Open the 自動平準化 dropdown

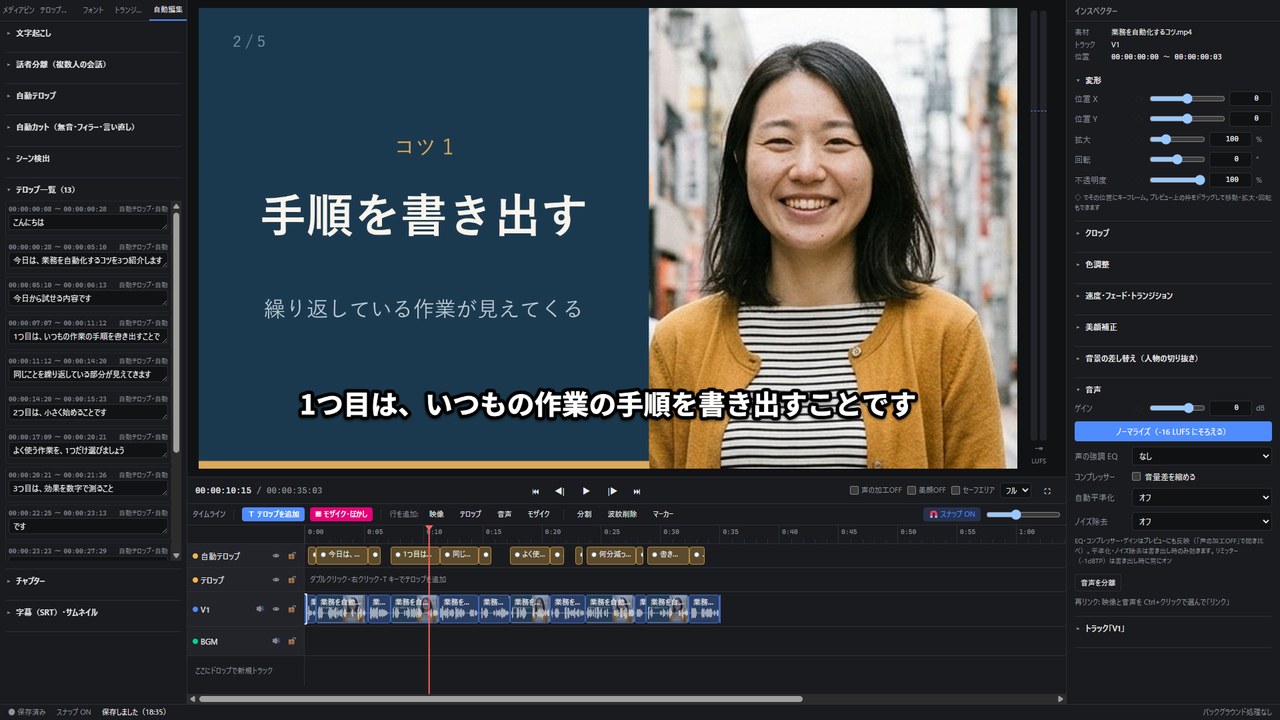tap(1201, 497)
